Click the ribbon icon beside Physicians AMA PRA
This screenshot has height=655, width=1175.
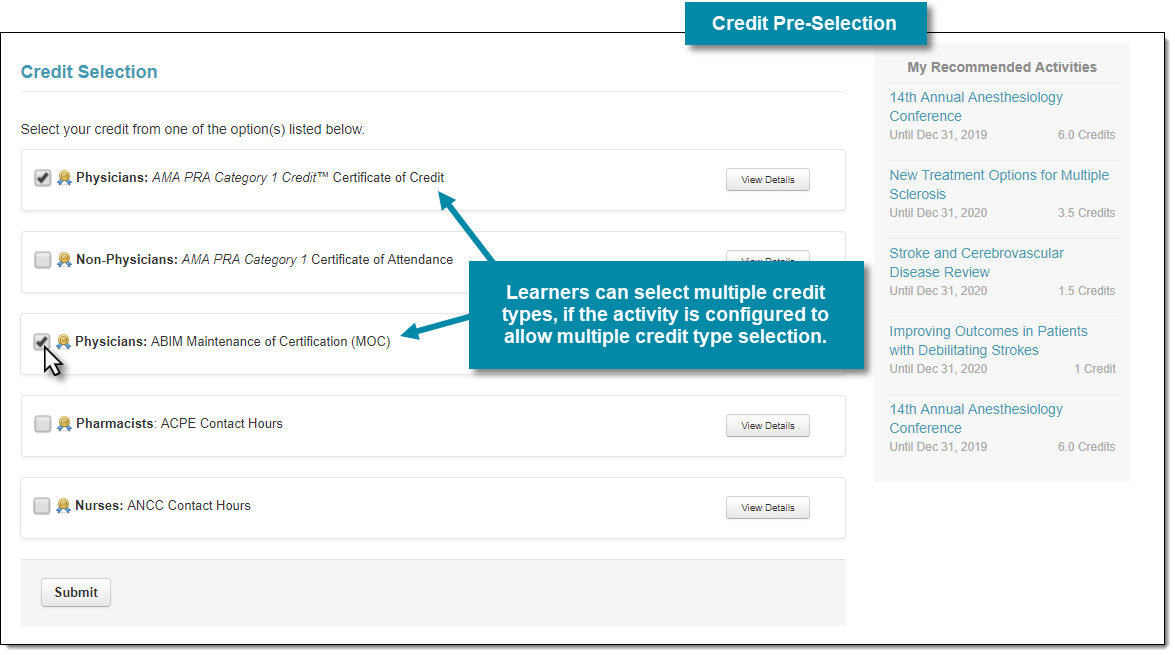pyautogui.click(x=64, y=178)
